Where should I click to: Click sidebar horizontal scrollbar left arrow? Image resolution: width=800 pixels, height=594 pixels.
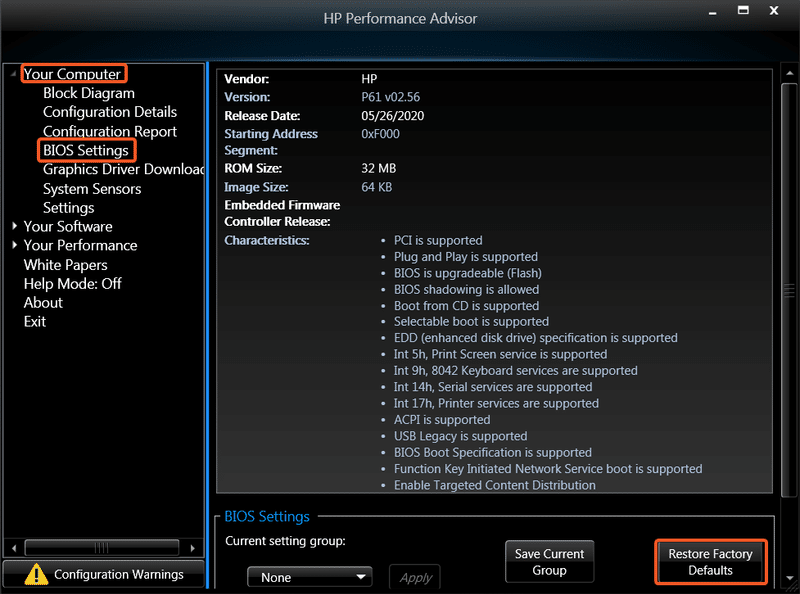point(14,548)
